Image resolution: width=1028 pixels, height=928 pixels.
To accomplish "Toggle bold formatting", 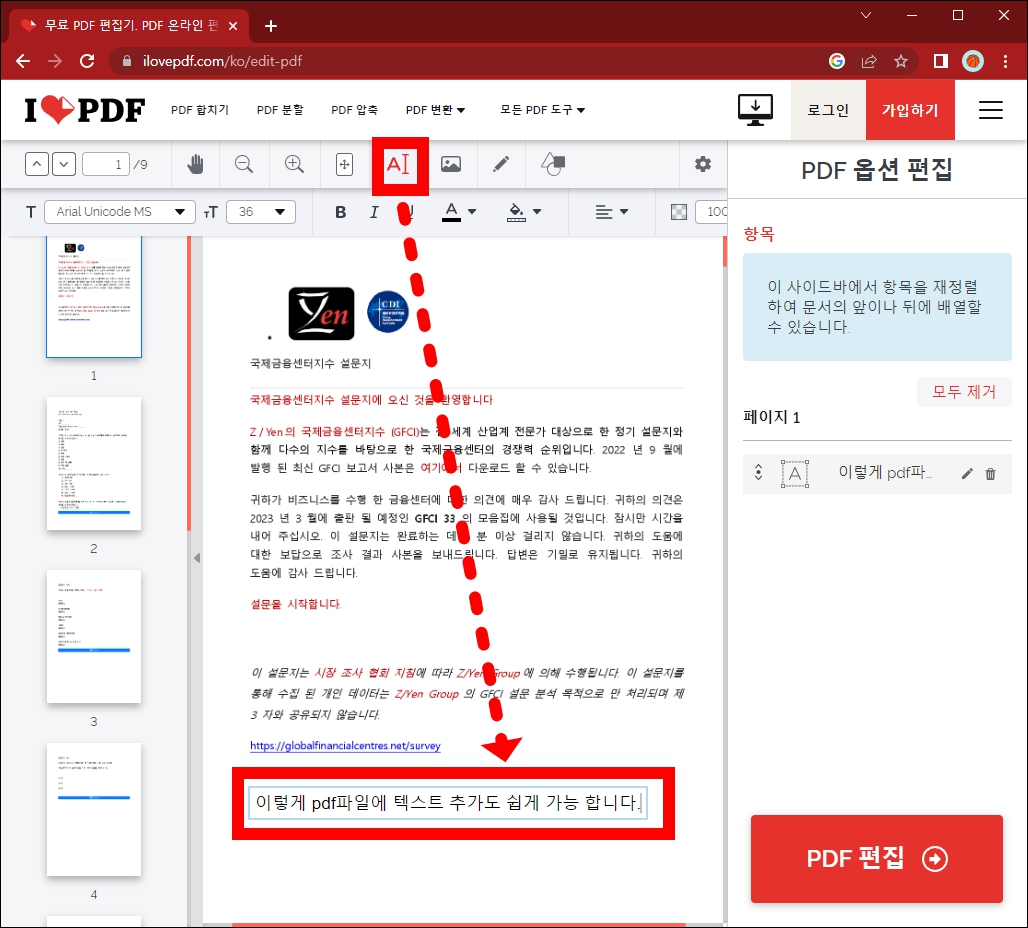I will (x=340, y=212).
